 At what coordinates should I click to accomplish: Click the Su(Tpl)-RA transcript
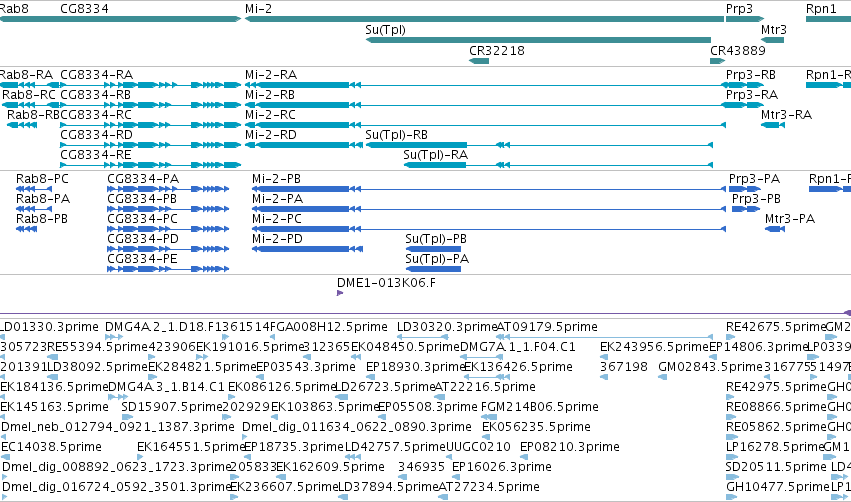pyautogui.click(x=558, y=165)
